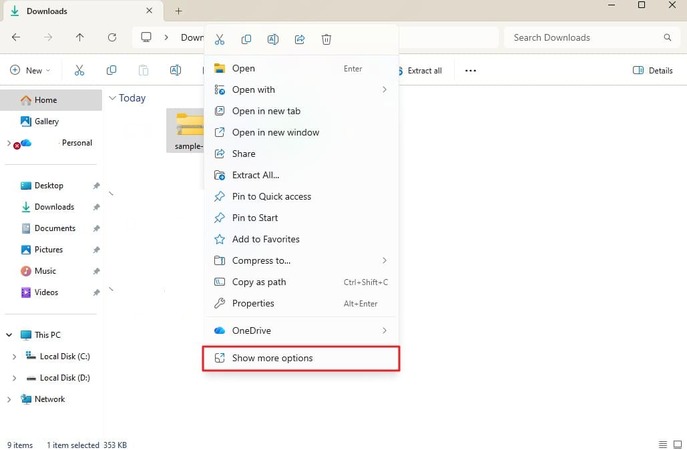This screenshot has height=450, width=687.
Task: Add a new tab with plus button
Action: 178,11
